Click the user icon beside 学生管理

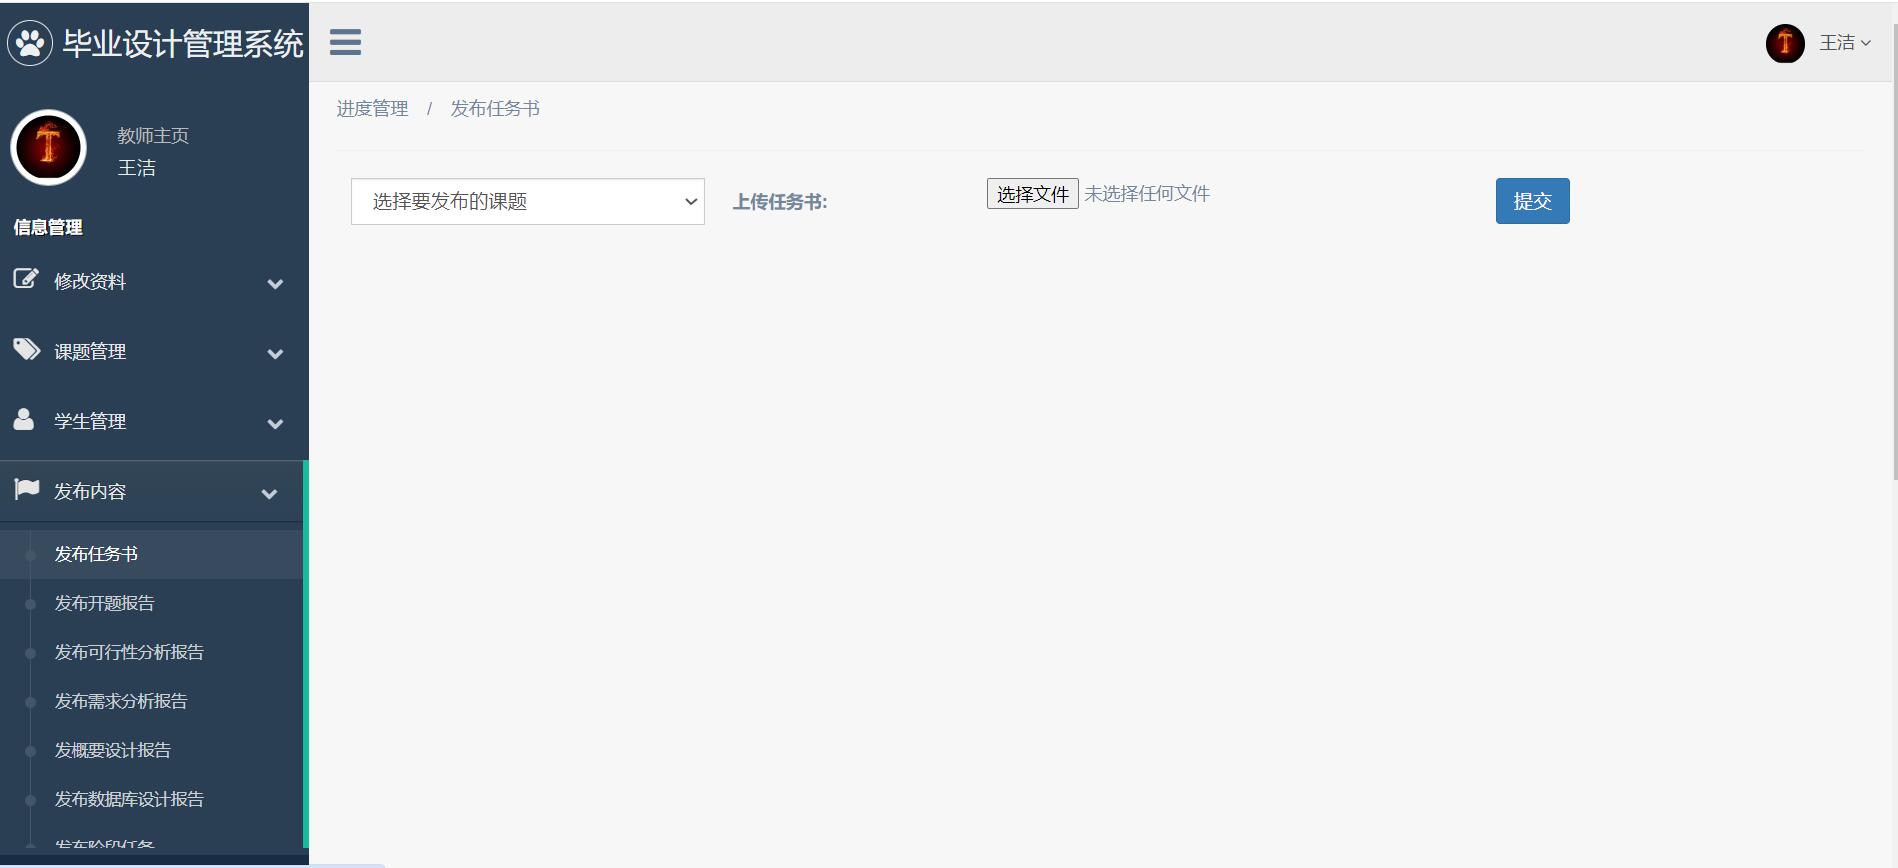coord(24,419)
